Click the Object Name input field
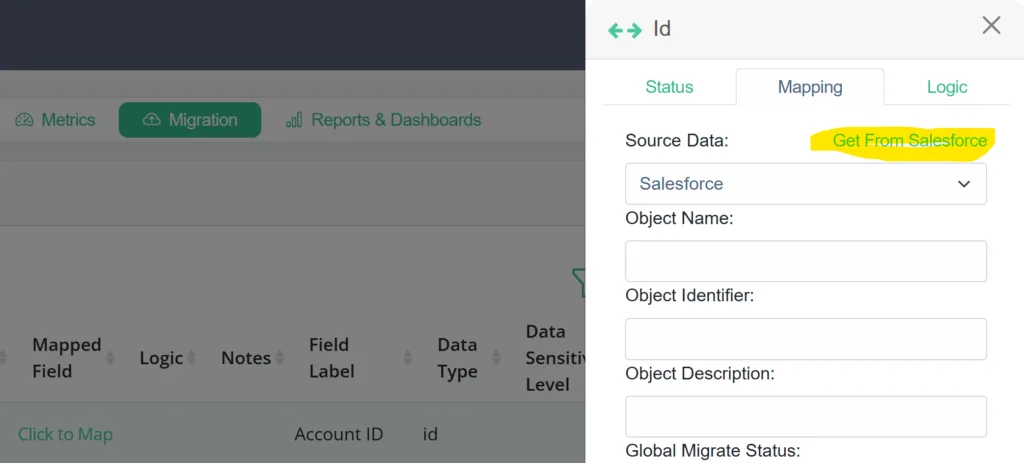The image size is (1024, 463). click(x=806, y=261)
